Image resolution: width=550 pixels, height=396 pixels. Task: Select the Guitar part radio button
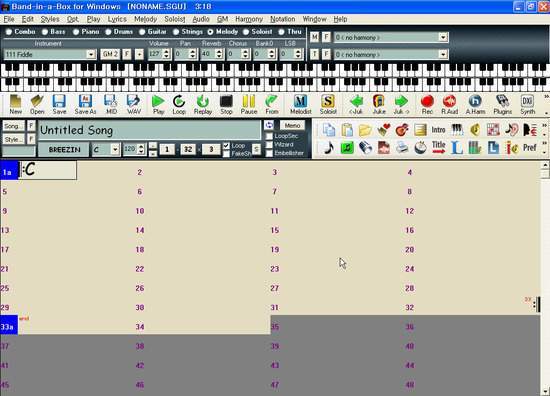point(142,32)
